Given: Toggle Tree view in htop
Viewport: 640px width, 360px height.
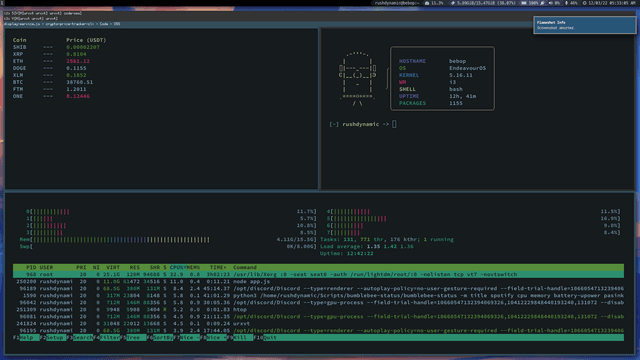Looking at the screenshot, I should point(133,338).
